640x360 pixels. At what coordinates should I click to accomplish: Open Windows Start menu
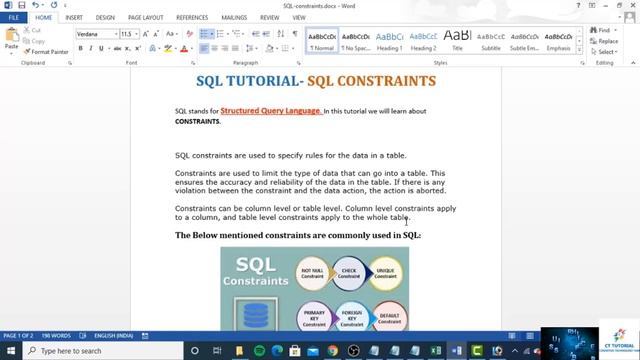pos(11,351)
